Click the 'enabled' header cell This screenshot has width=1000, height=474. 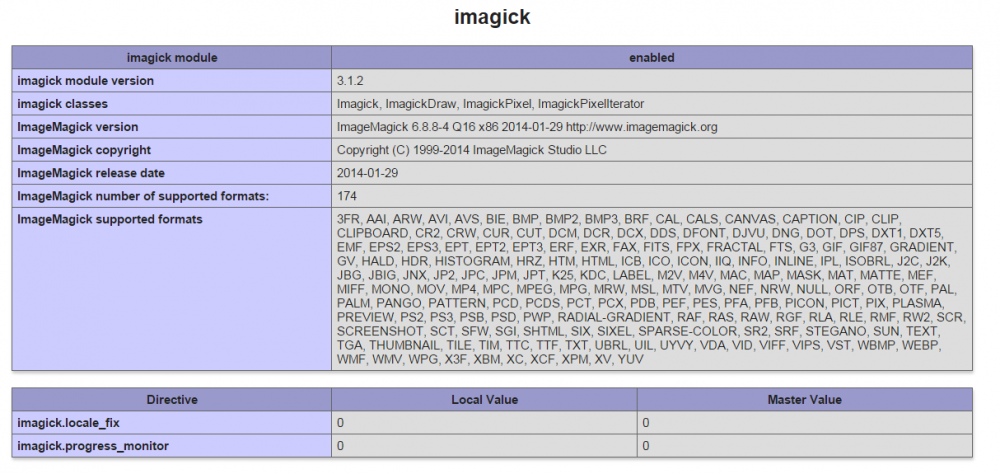[x=651, y=58]
